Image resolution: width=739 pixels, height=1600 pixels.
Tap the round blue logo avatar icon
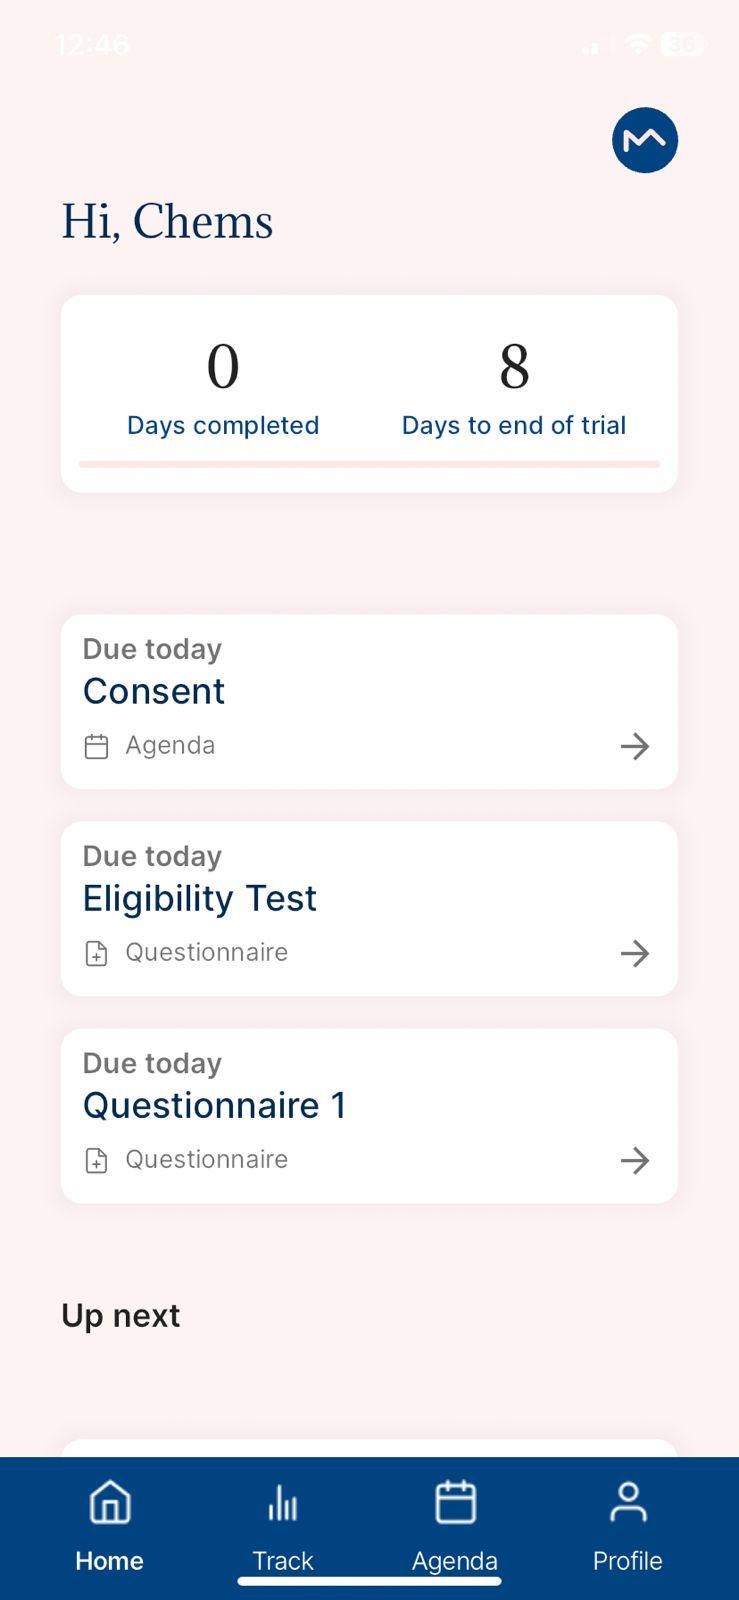pos(645,140)
